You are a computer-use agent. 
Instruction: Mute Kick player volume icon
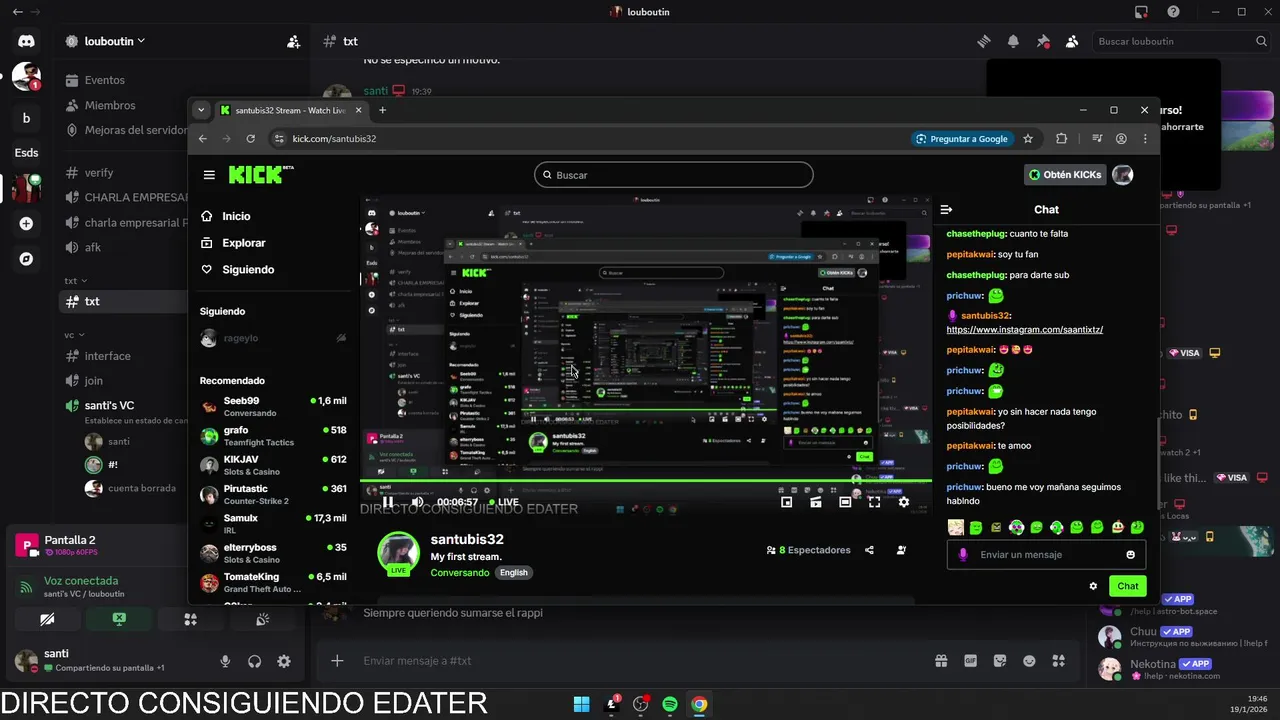(x=417, y=502)
